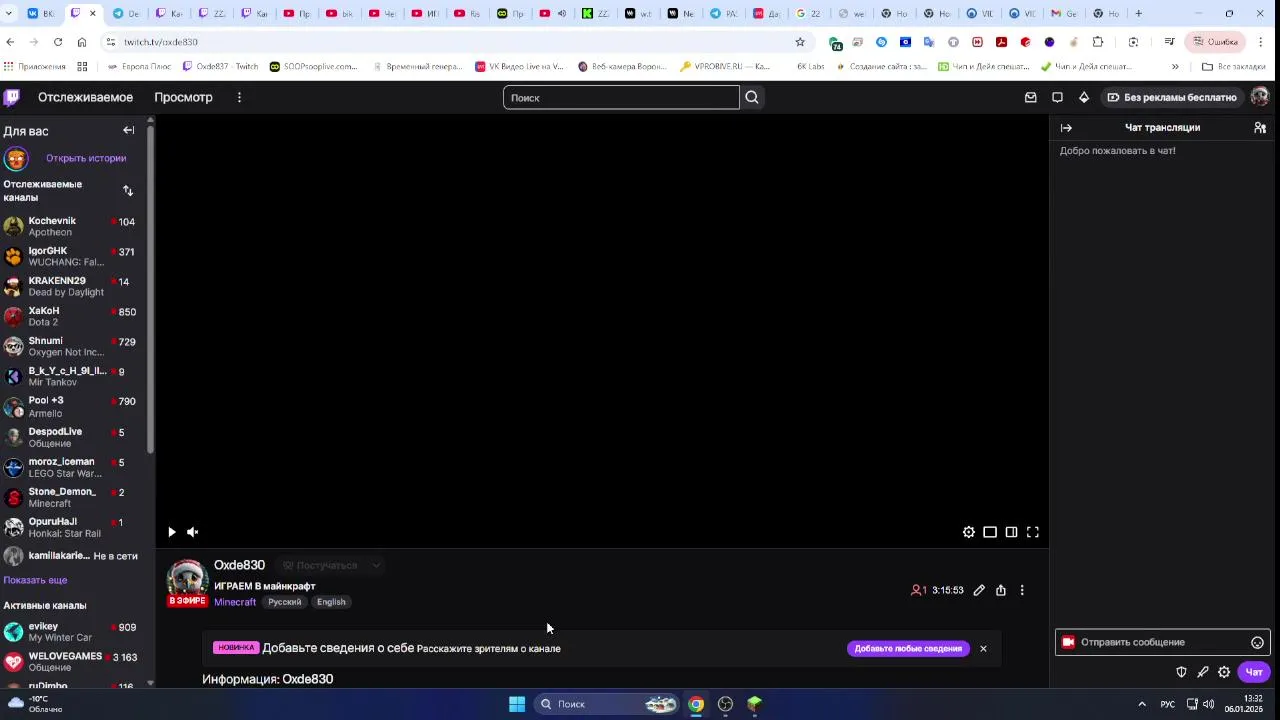Play the stream video
Image resolution: width=1280 pixels, height=720 pixels.
point(172,532)
